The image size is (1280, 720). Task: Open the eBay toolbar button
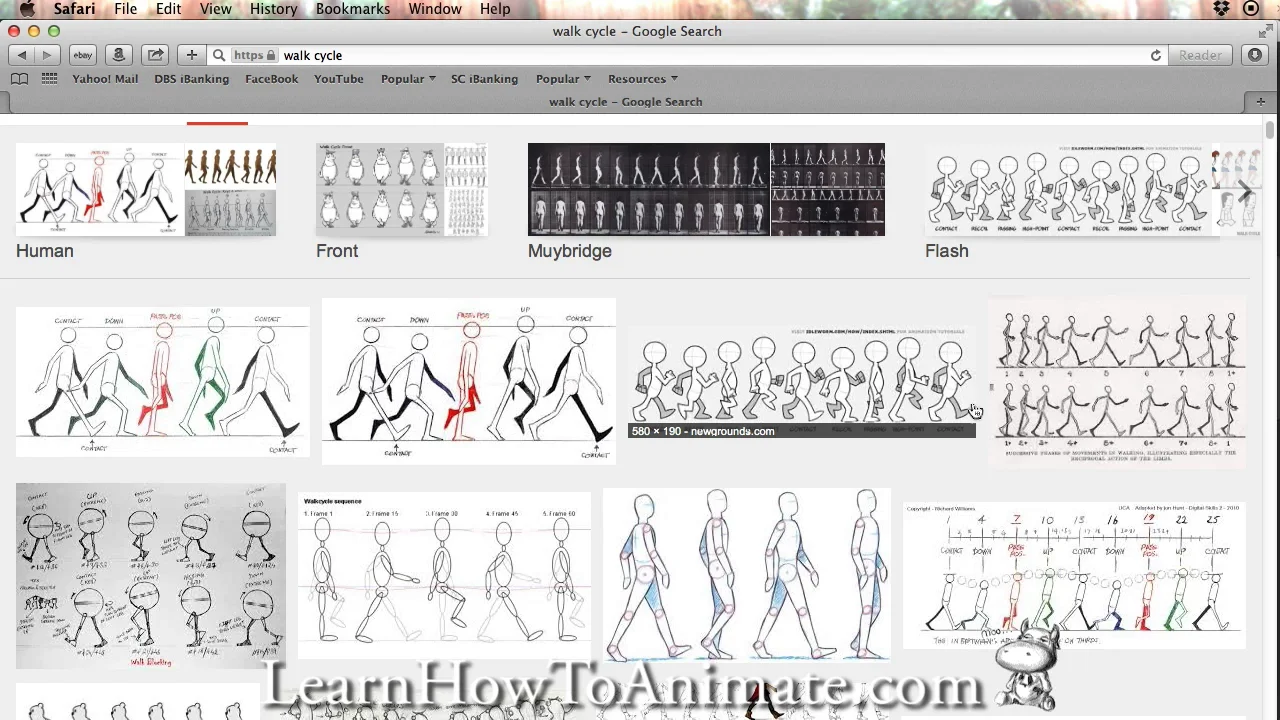coord(83,55)
